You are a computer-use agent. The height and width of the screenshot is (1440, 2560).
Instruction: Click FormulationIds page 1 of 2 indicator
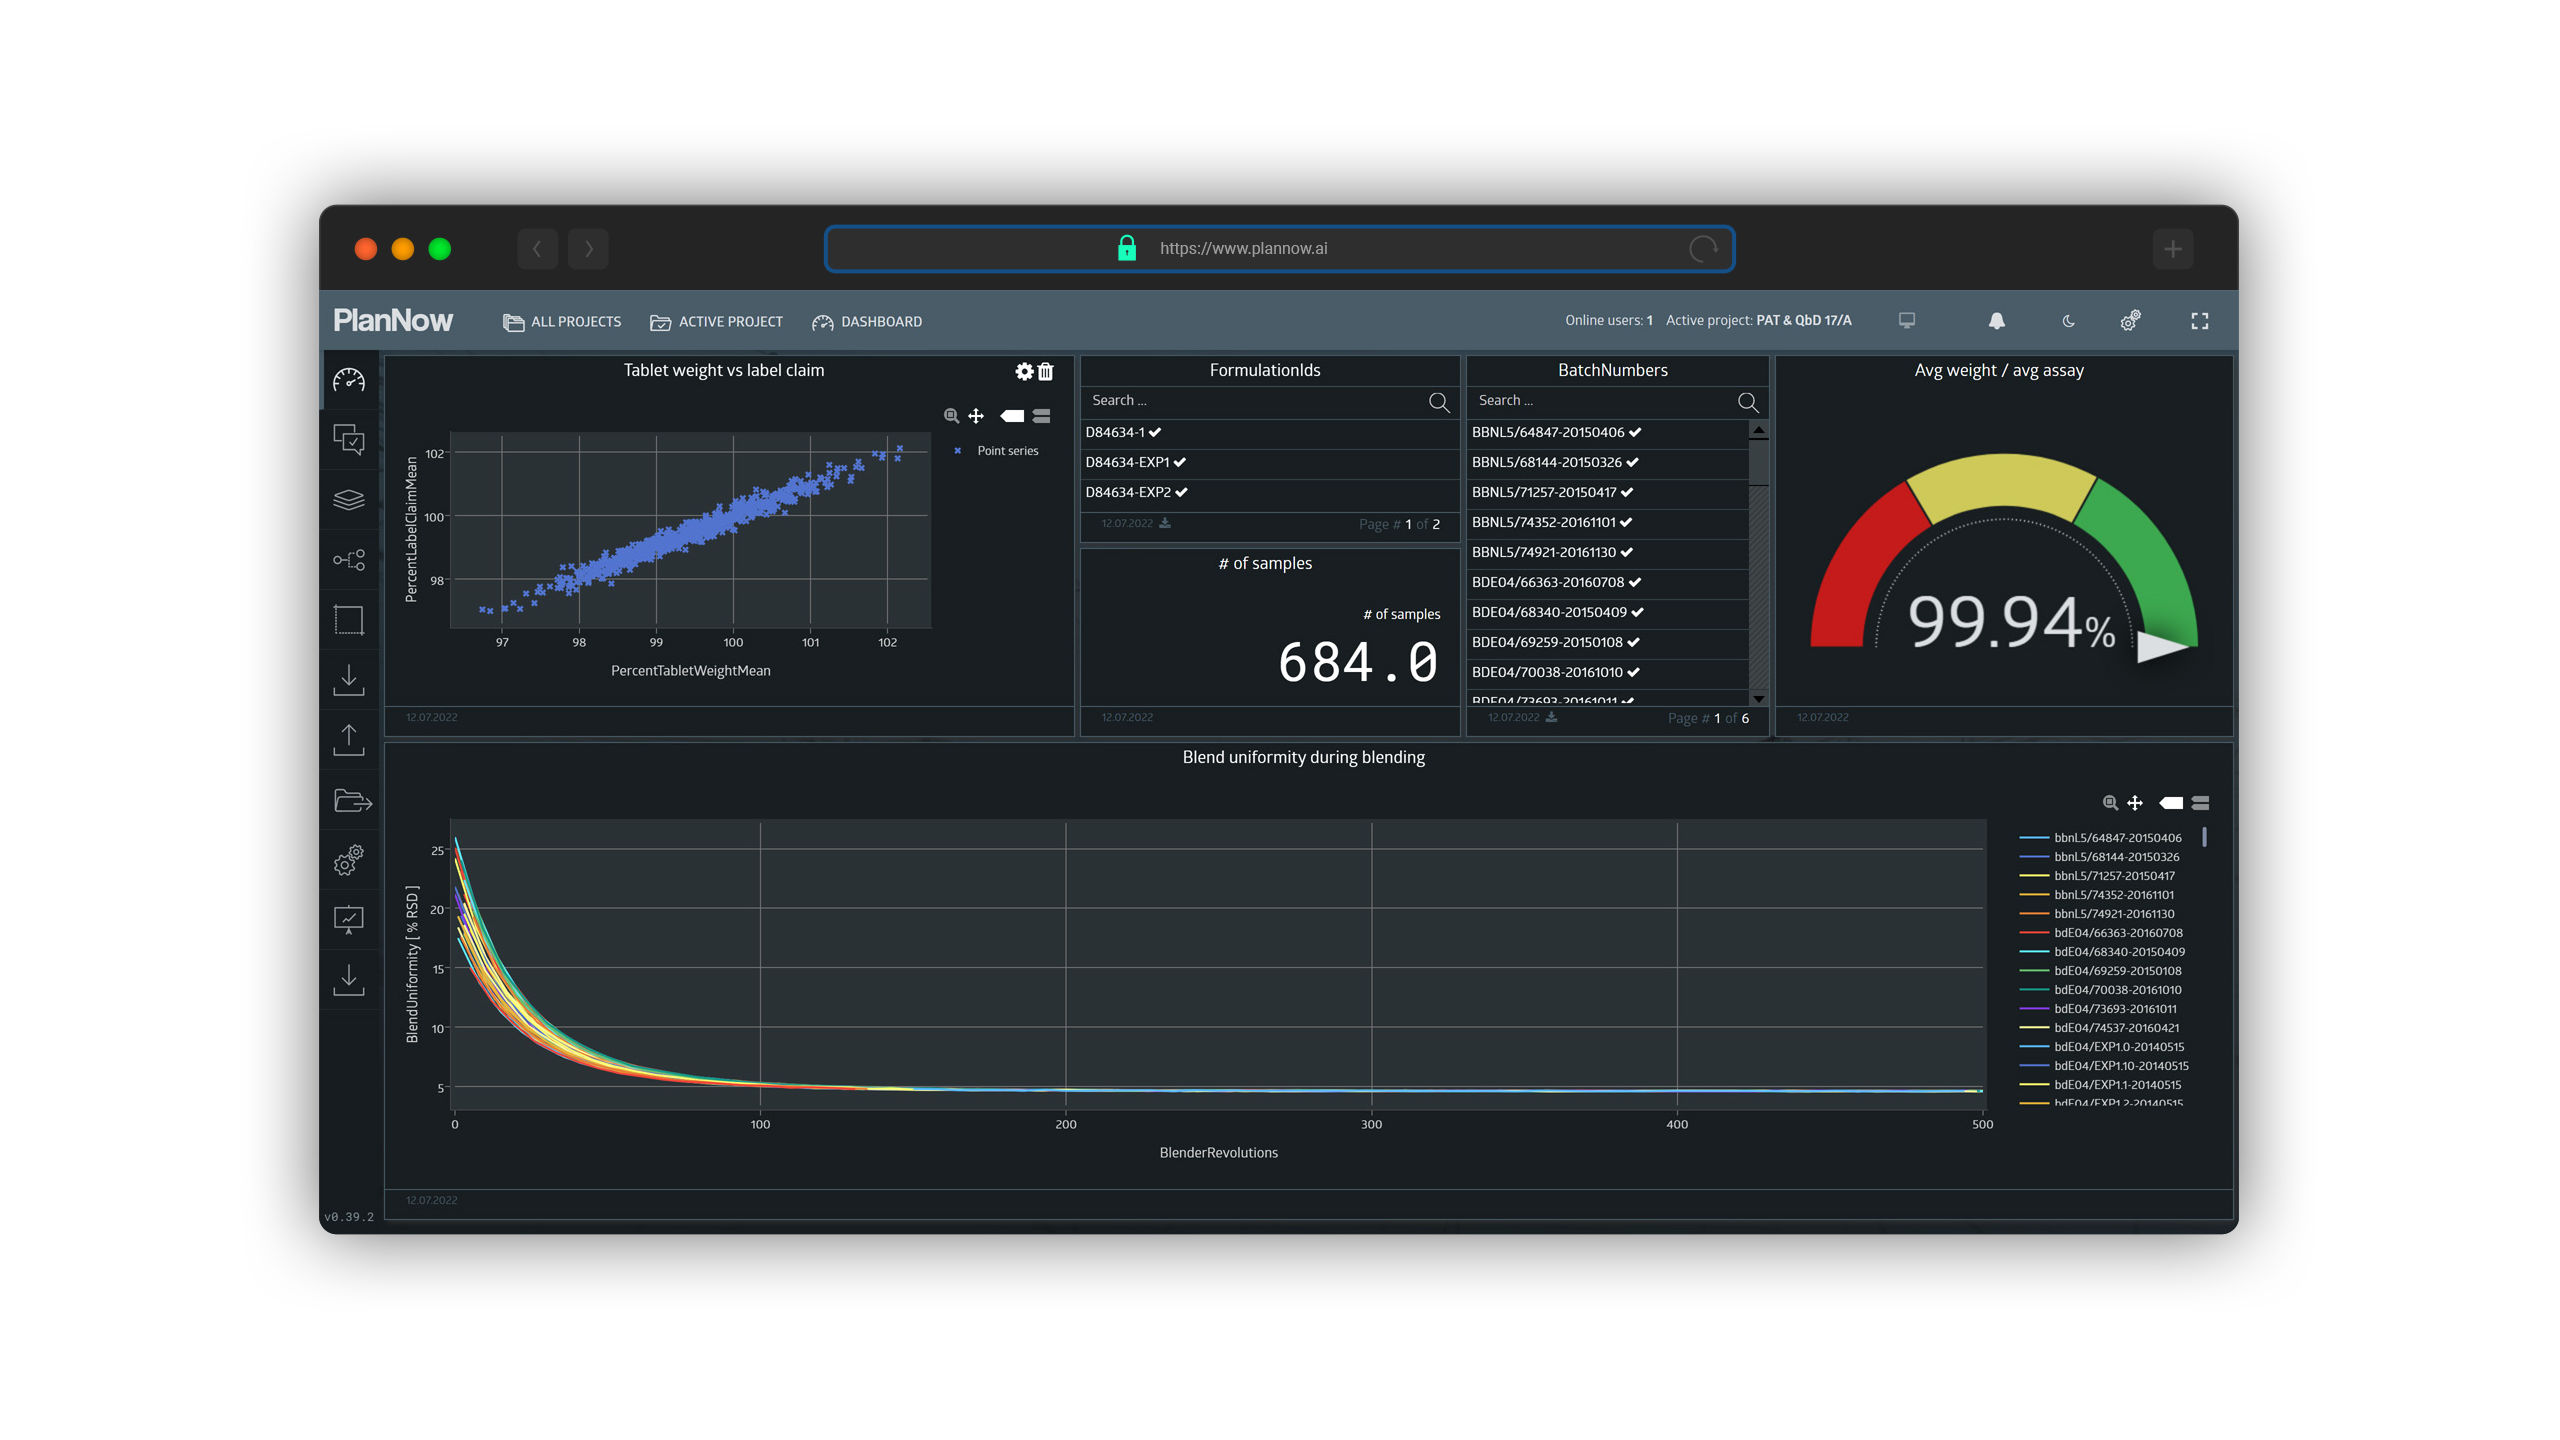[x=1399, y=524]
